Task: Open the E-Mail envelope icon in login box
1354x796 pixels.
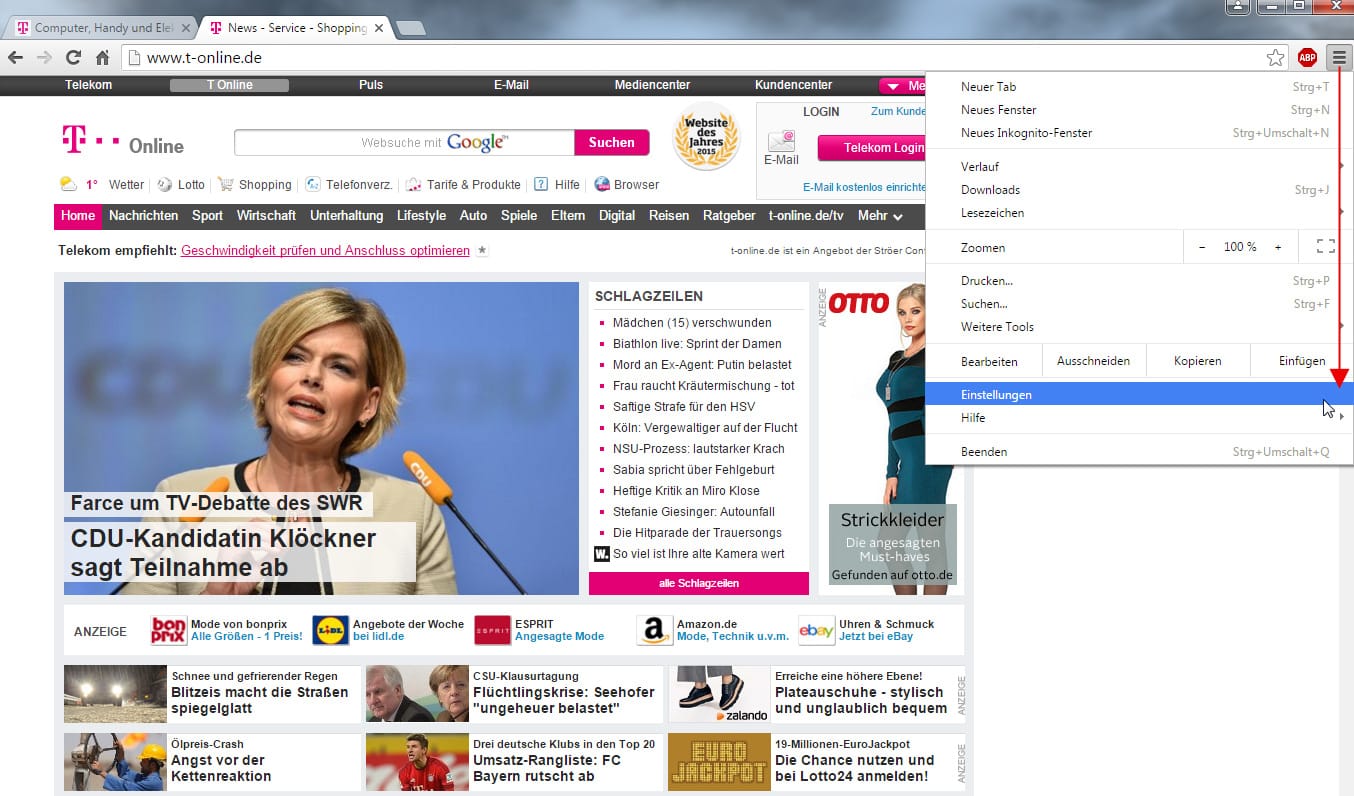Action: coord(781,140)
